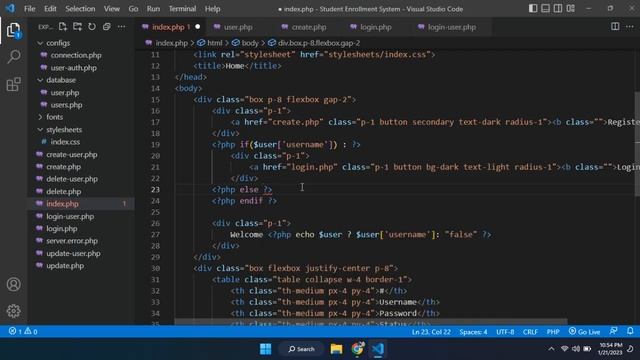The height and width of the screenshot is (360, 640).
Task: Click the editor horizontal scrollbar
Action: 371,322
